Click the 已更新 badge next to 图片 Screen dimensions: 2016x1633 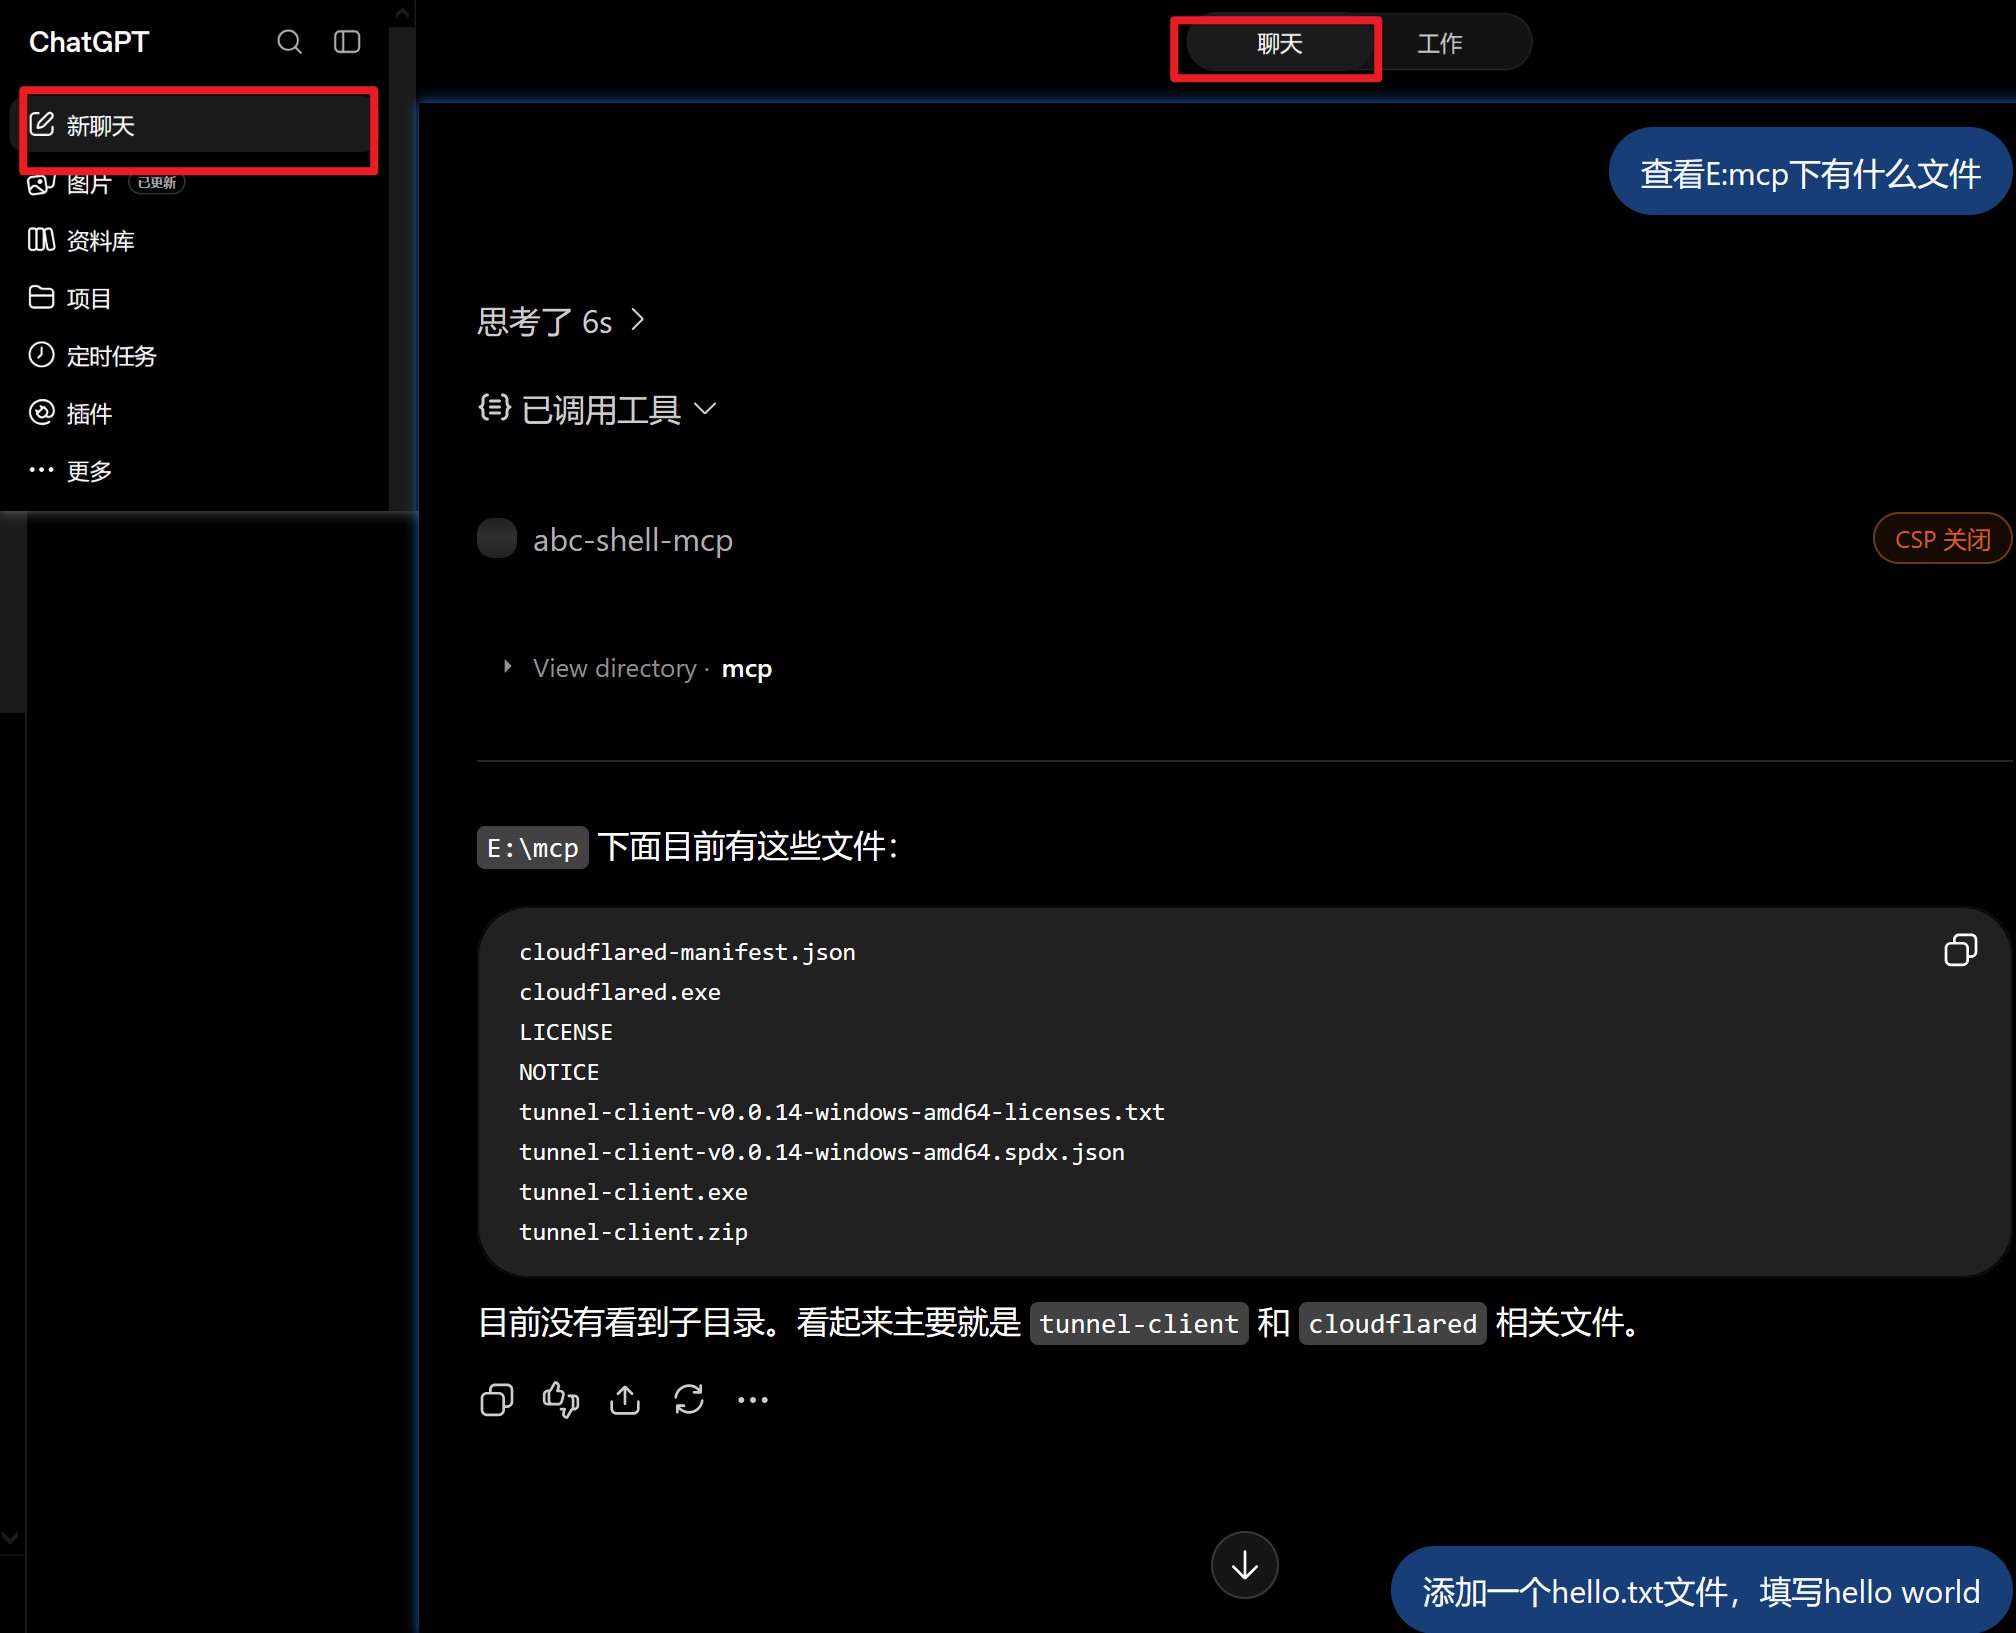[x=157, y=183]
